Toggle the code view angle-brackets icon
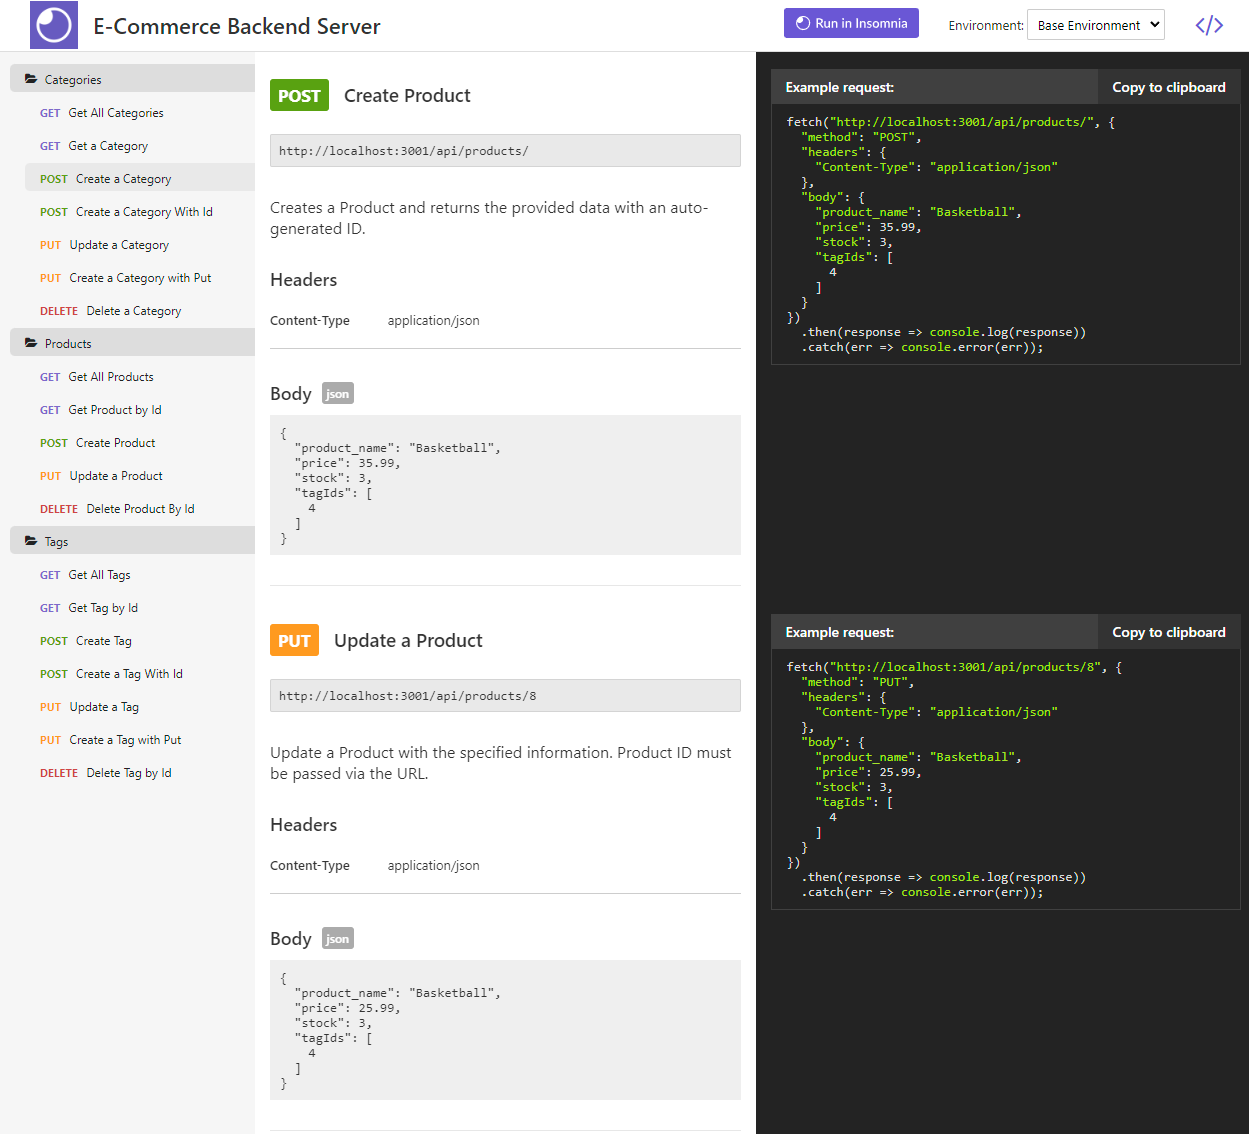 tap(1209, 25)
